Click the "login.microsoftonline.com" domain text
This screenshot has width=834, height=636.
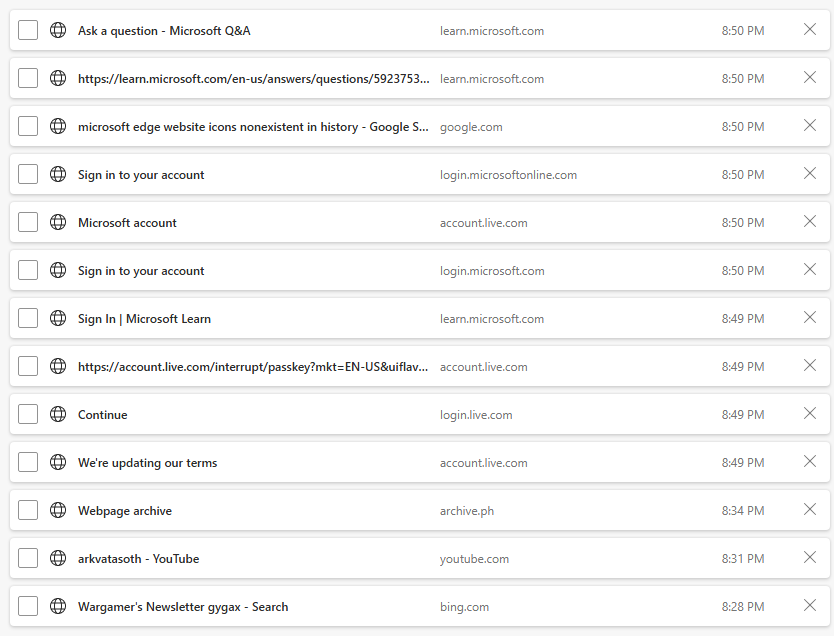pos(508,175)
